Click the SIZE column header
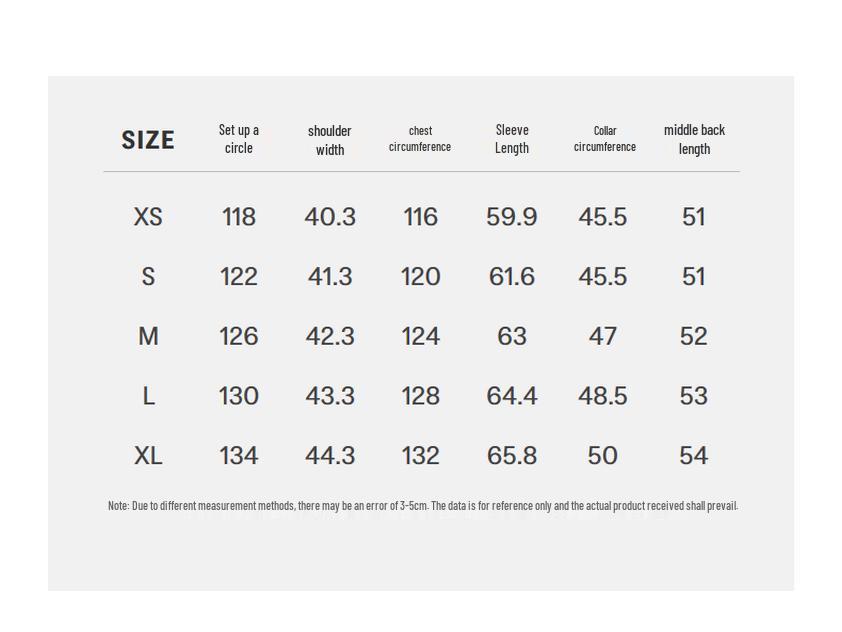 pyautogui.click(x=148, y=140)
